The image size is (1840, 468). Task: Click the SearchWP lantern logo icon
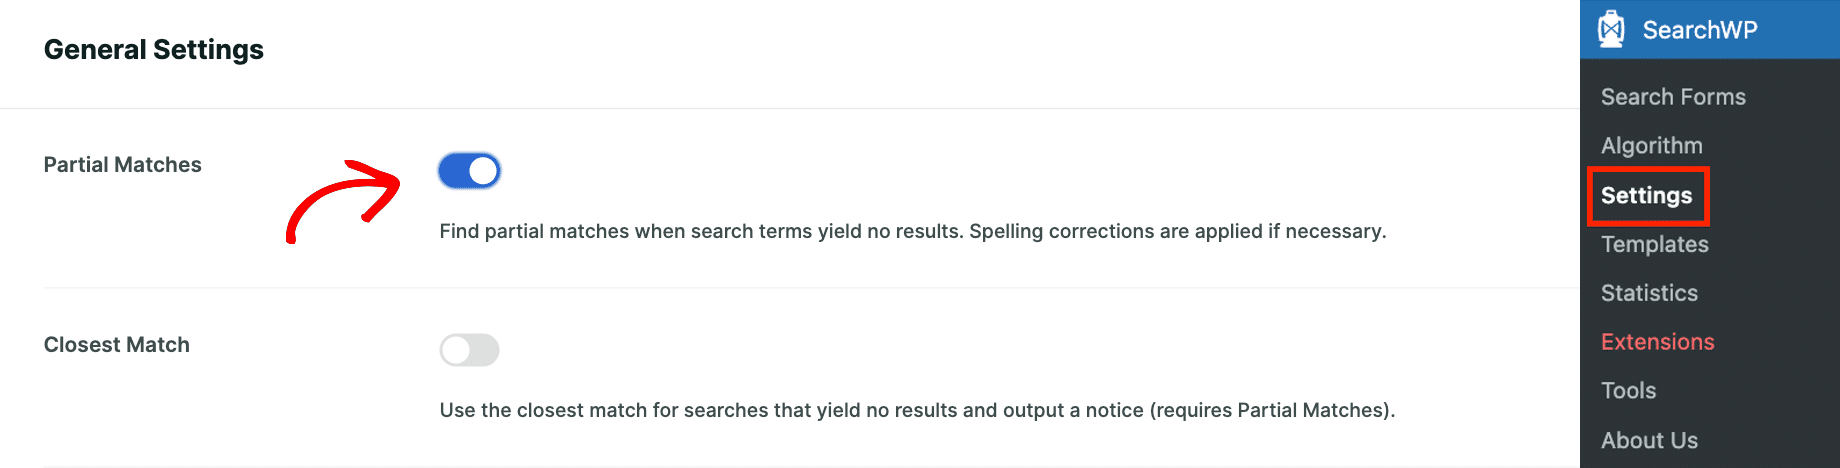pos(1611,29)
